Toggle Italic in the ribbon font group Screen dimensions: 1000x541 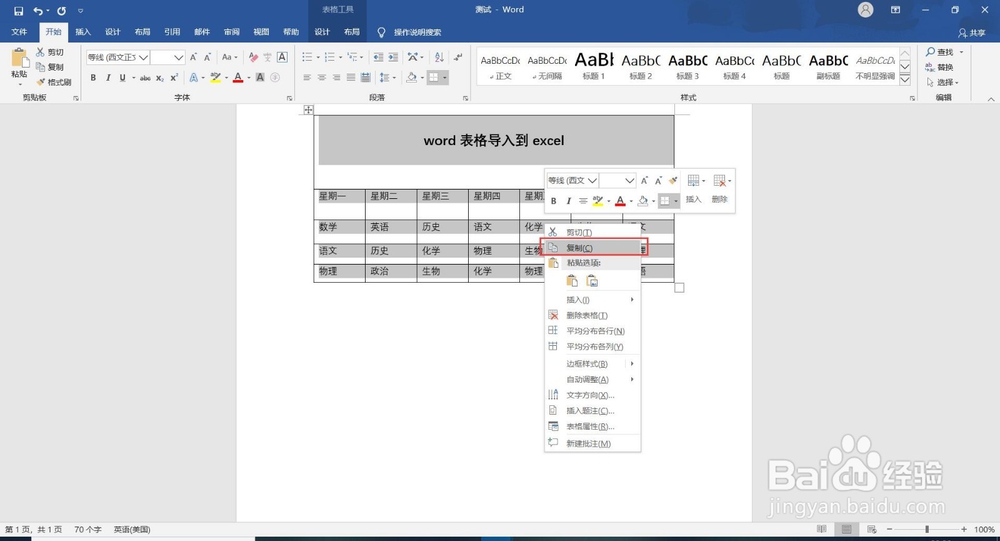pyautogui.click(x=108, y=78)
